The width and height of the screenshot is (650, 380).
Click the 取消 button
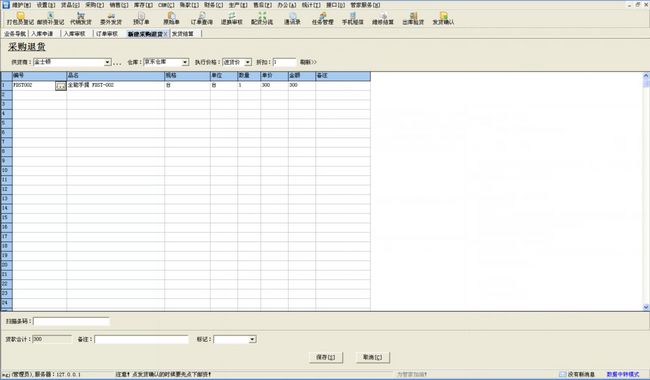[373, 357]
